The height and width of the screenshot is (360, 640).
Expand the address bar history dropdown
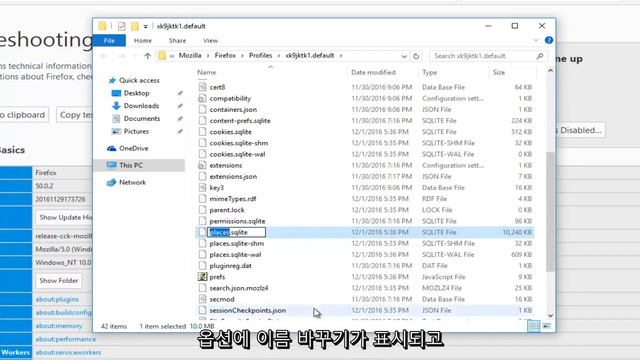[x=404, y=56]
